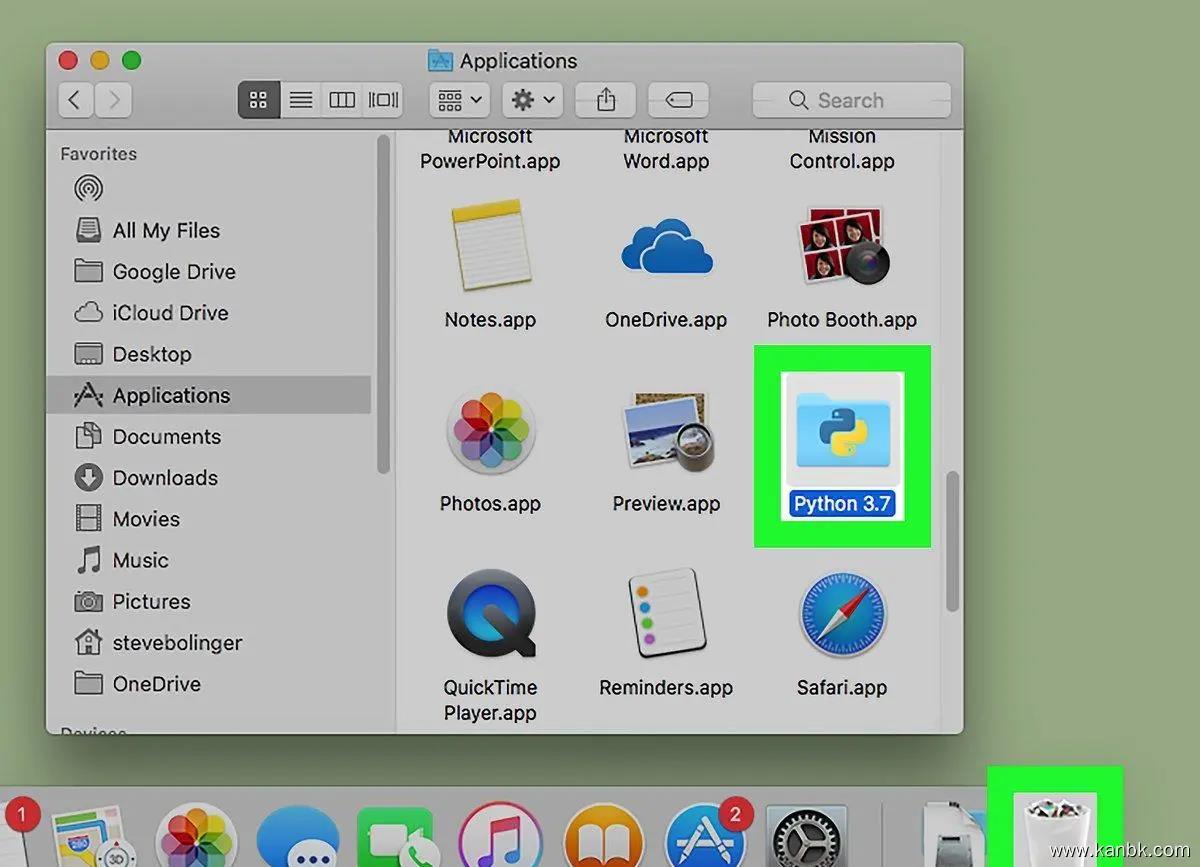The image size is (1200, 867).
Task: Click the Share toolbar button
Action: tap(606, 100)
